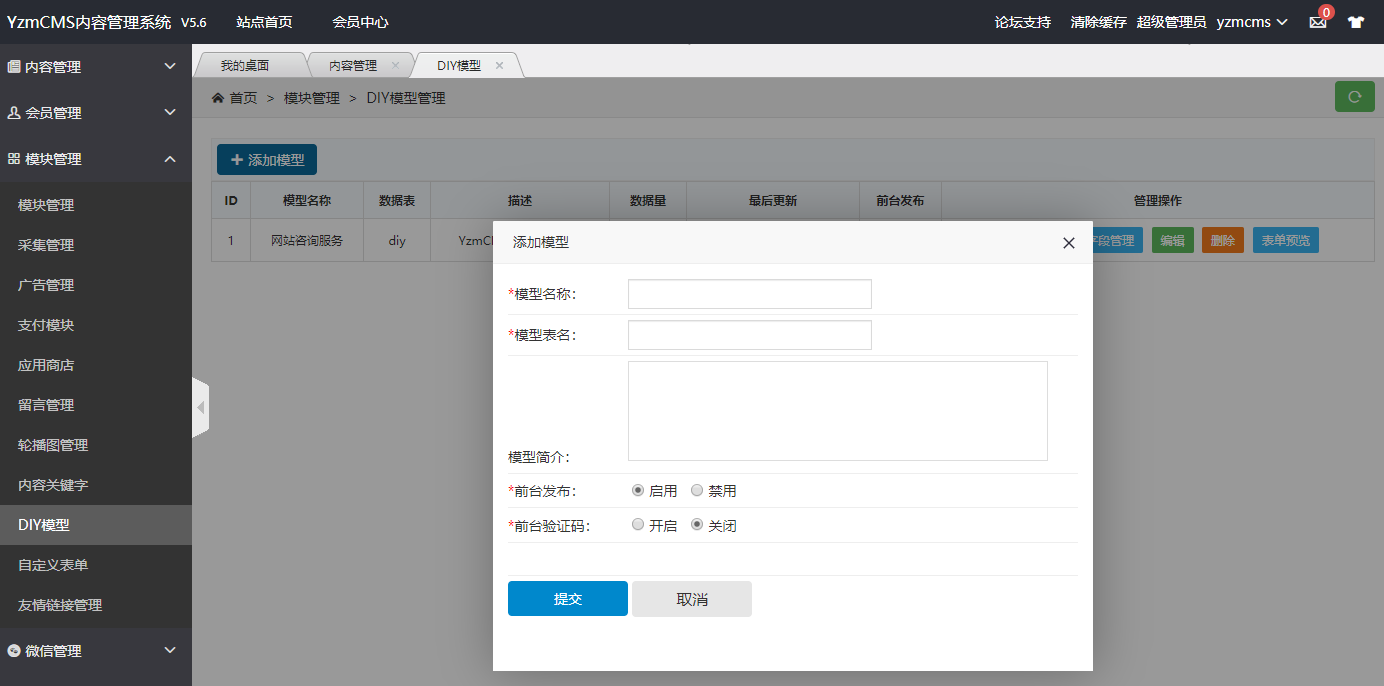The image size is (1384, 686).
Task: Expand the 内容管理 sidebar section
Action: pyautogui.click(x=95, y=67)
